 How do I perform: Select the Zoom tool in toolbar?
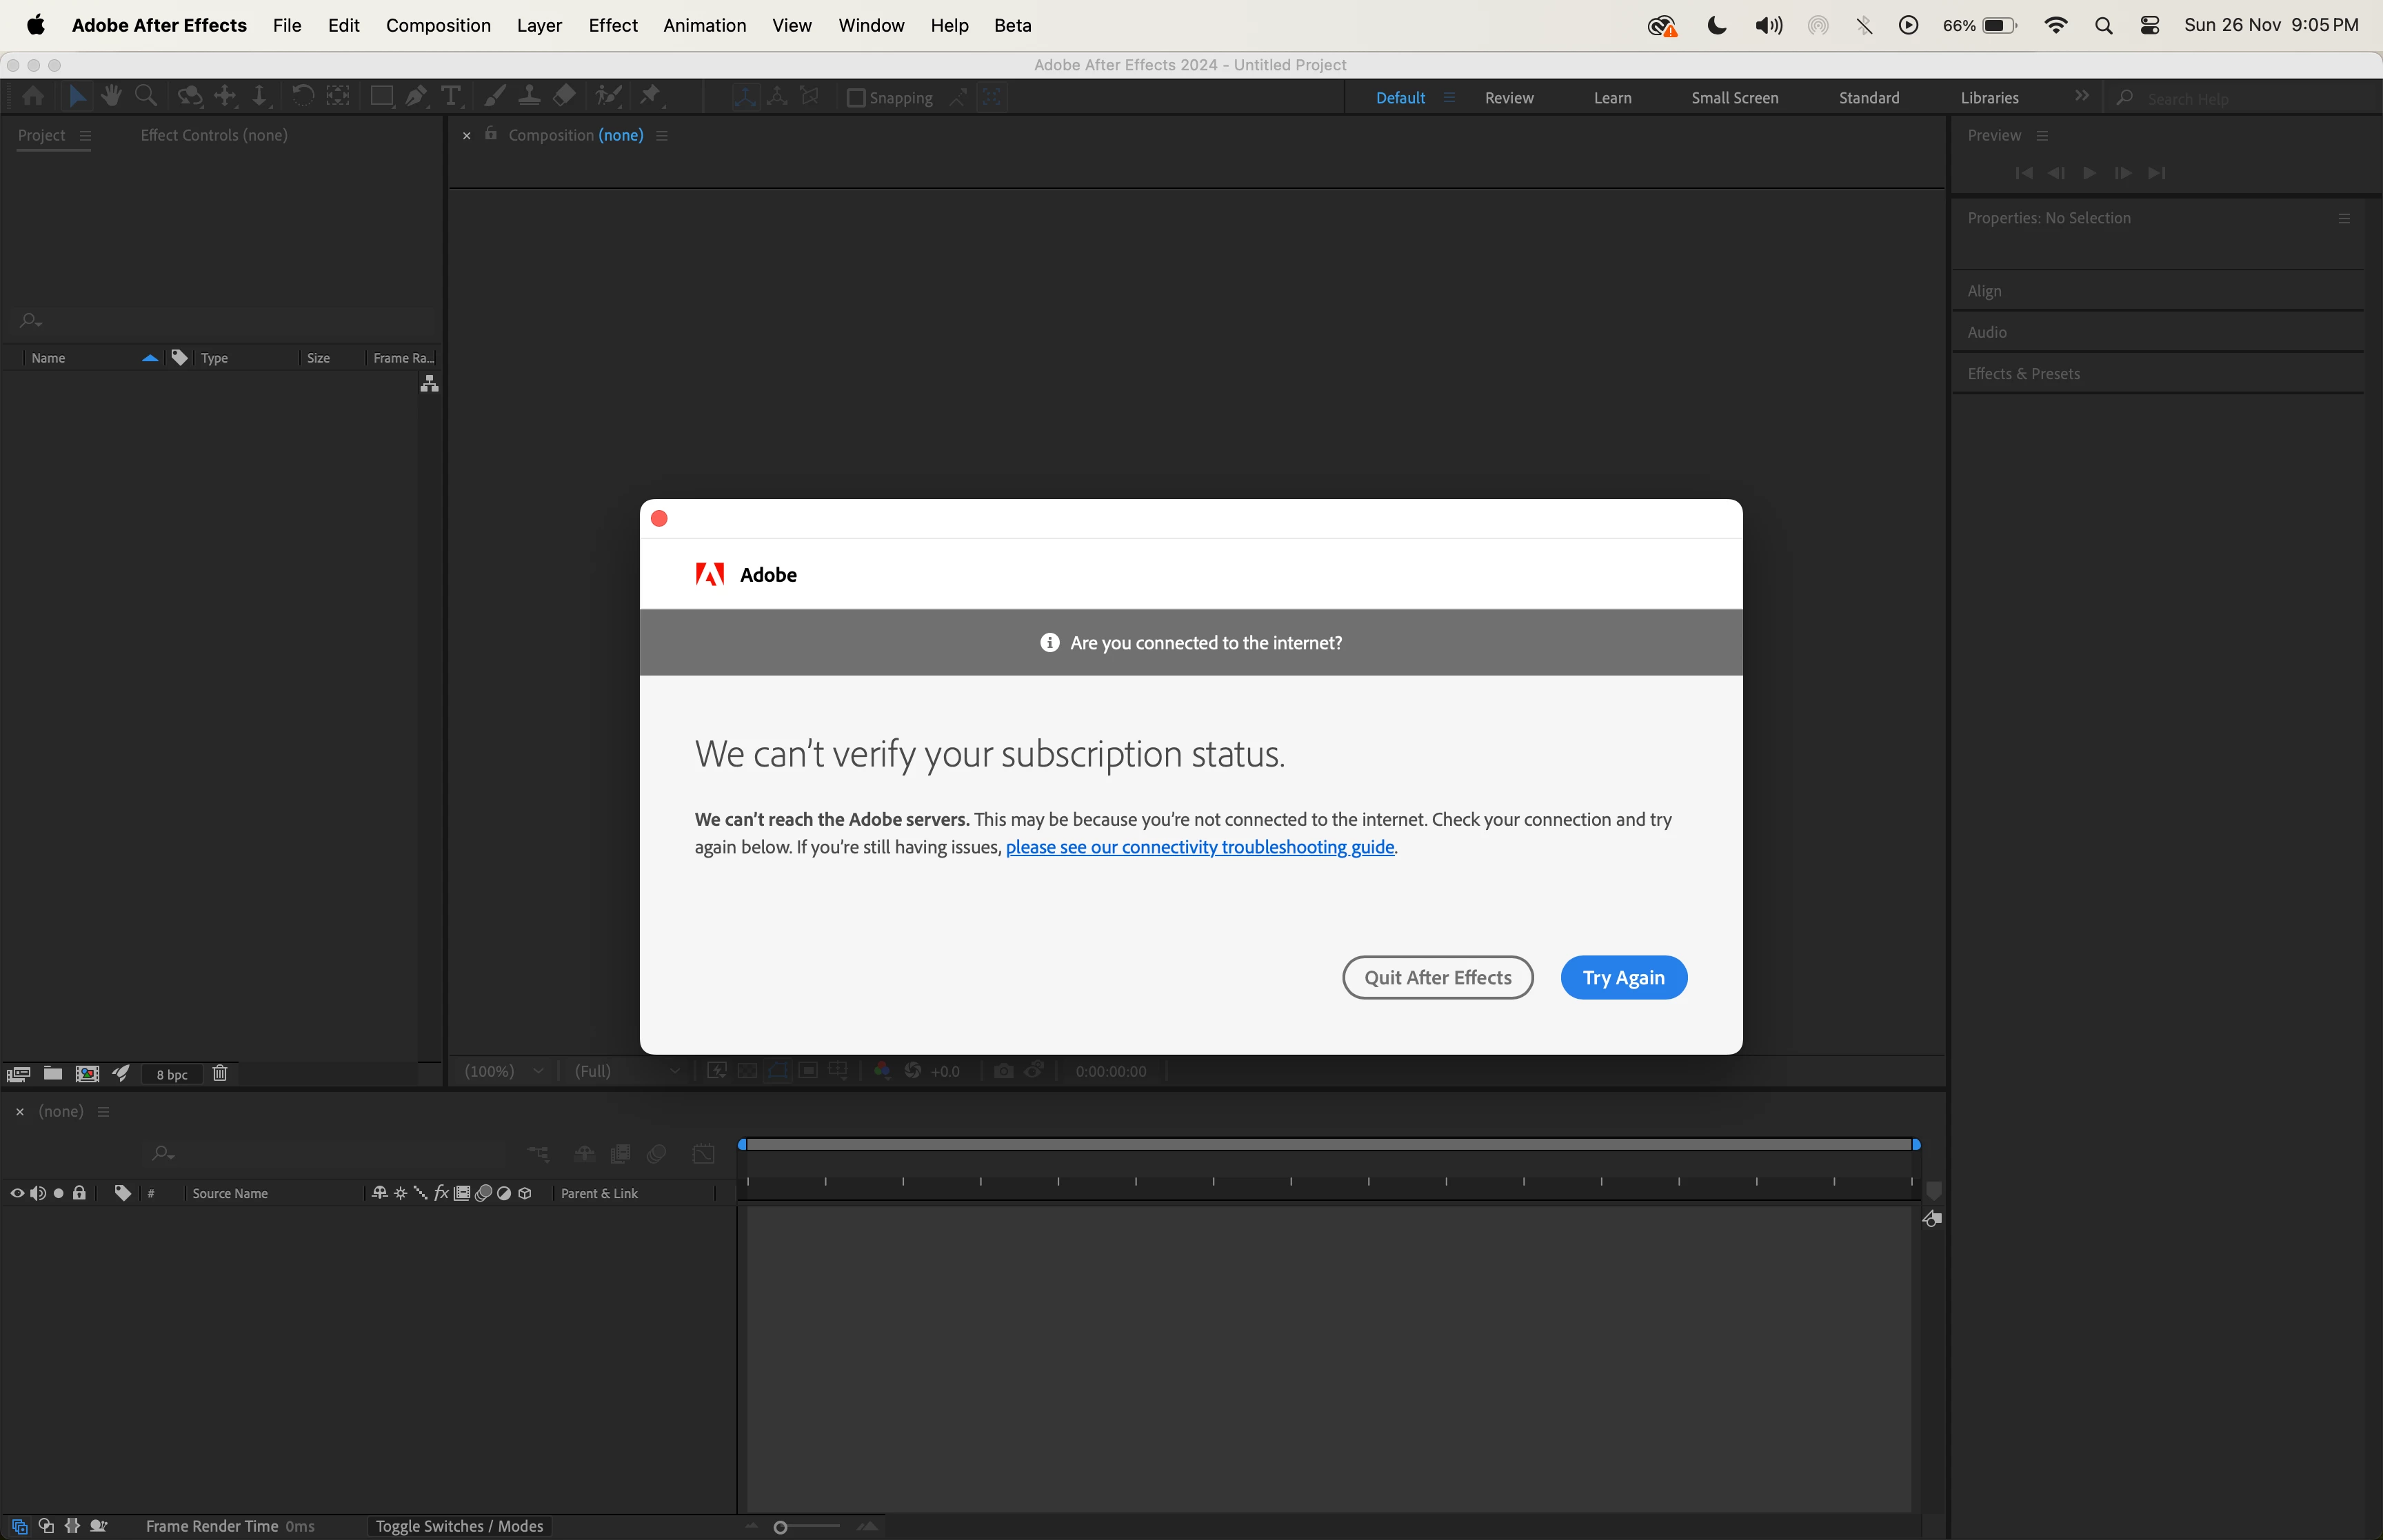click(x=146, y=96)
